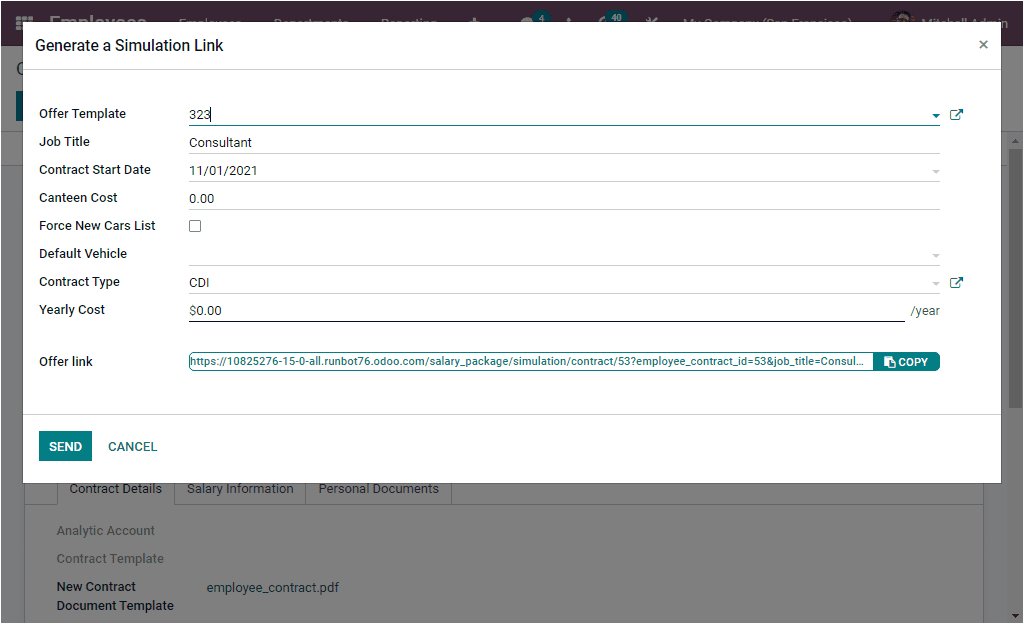This screenshot has width=1024, height=624.
Task: Open developer tools with the wrench icon
Action: pyautogui.click(x=651, y=20)
